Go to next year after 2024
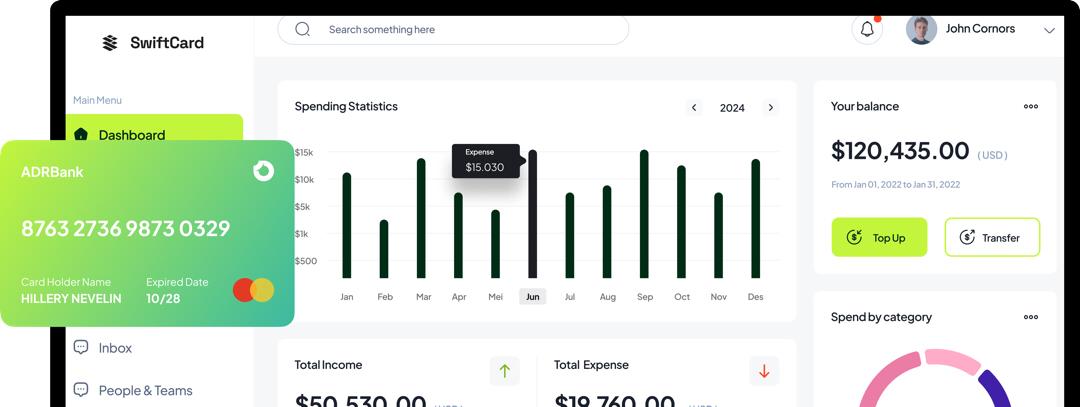The width and height of the screenshot is (1080, 407). [770, 108]
